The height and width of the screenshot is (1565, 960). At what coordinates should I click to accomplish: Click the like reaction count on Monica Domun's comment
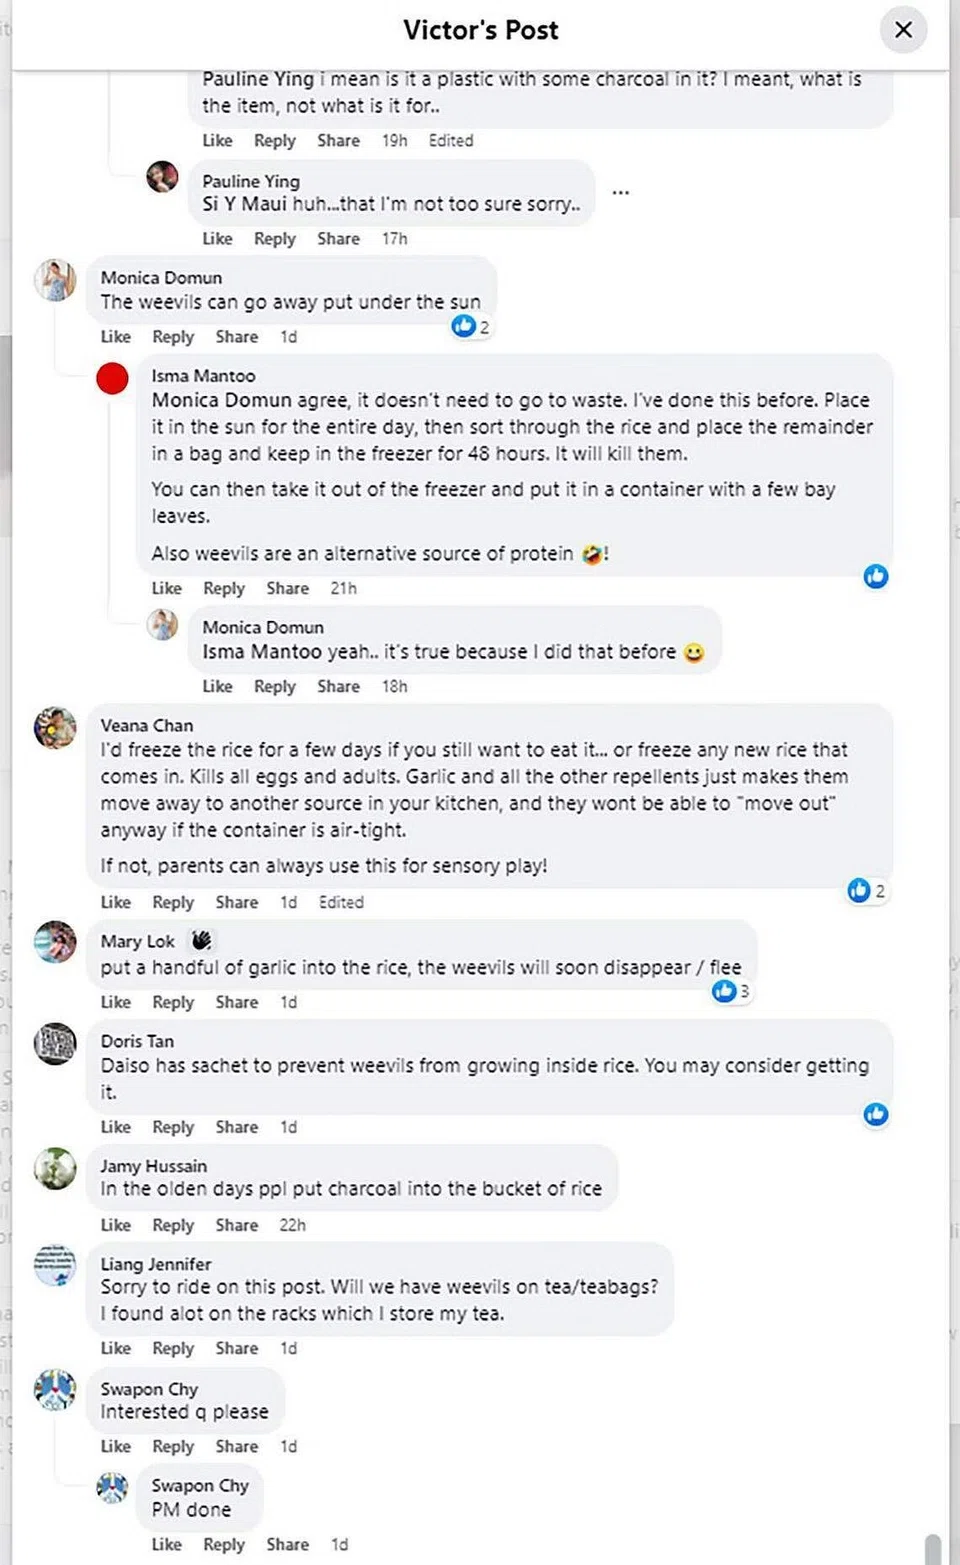[471, 326]
